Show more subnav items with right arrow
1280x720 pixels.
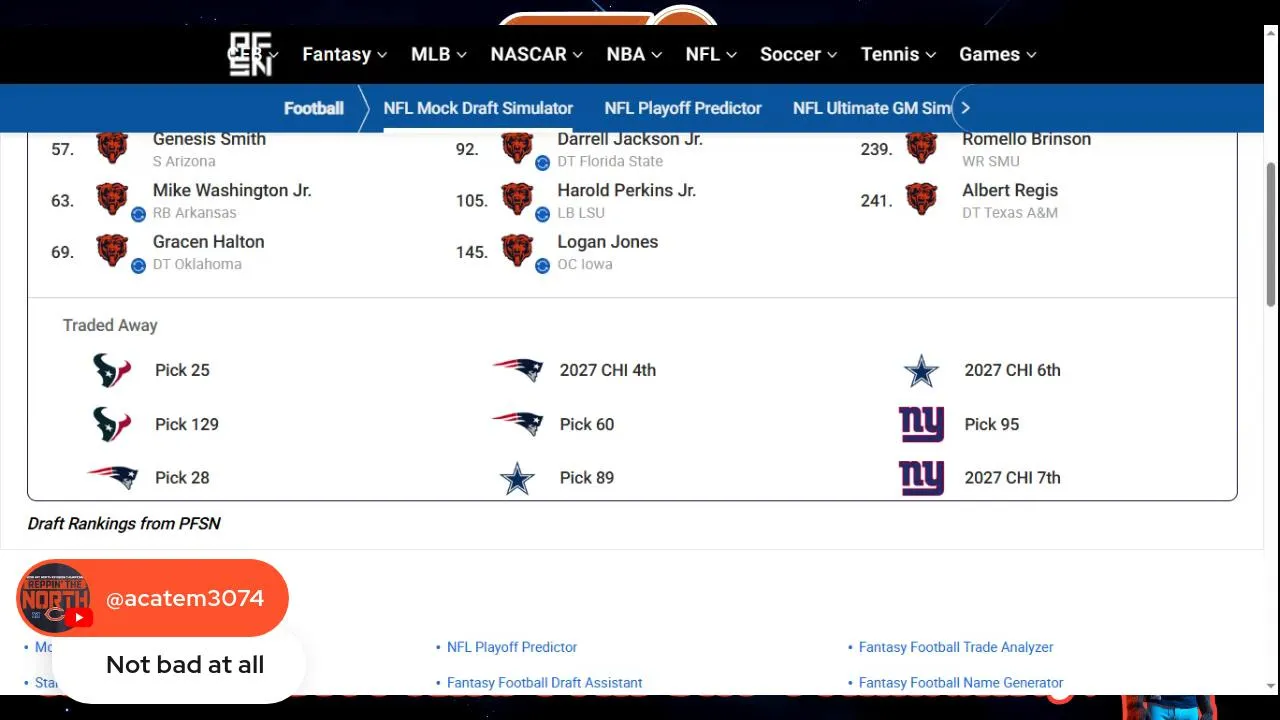[965, 108]
